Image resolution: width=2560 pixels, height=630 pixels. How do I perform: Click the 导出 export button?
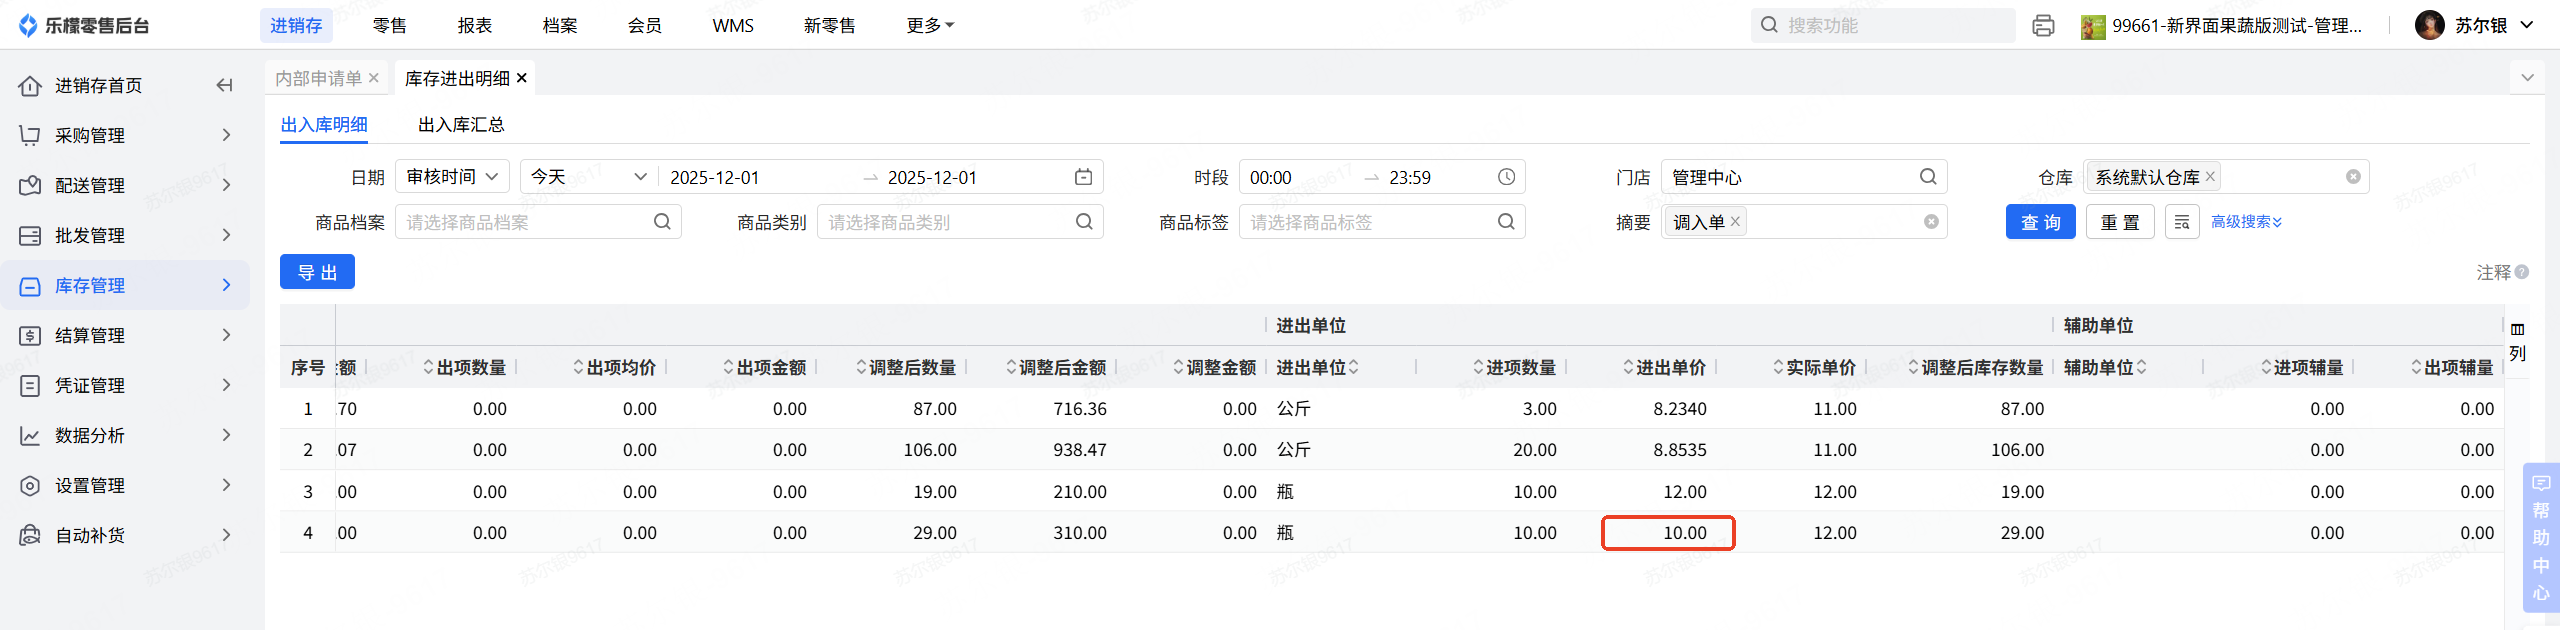[317, 272]
